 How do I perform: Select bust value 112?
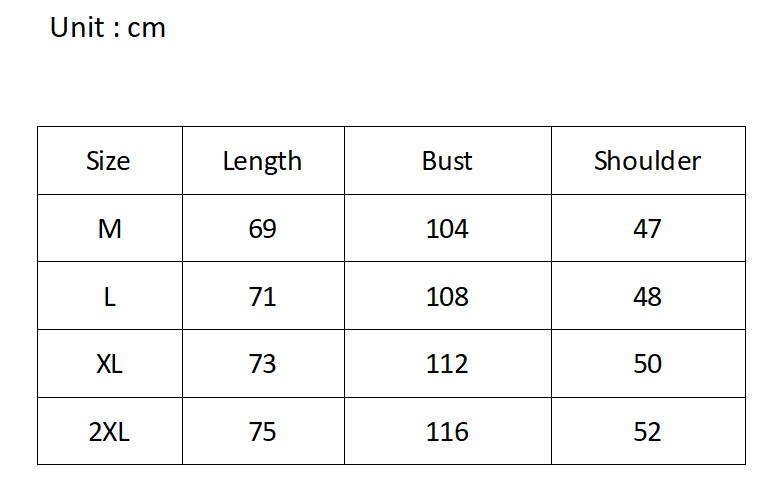tap(447, 364)
